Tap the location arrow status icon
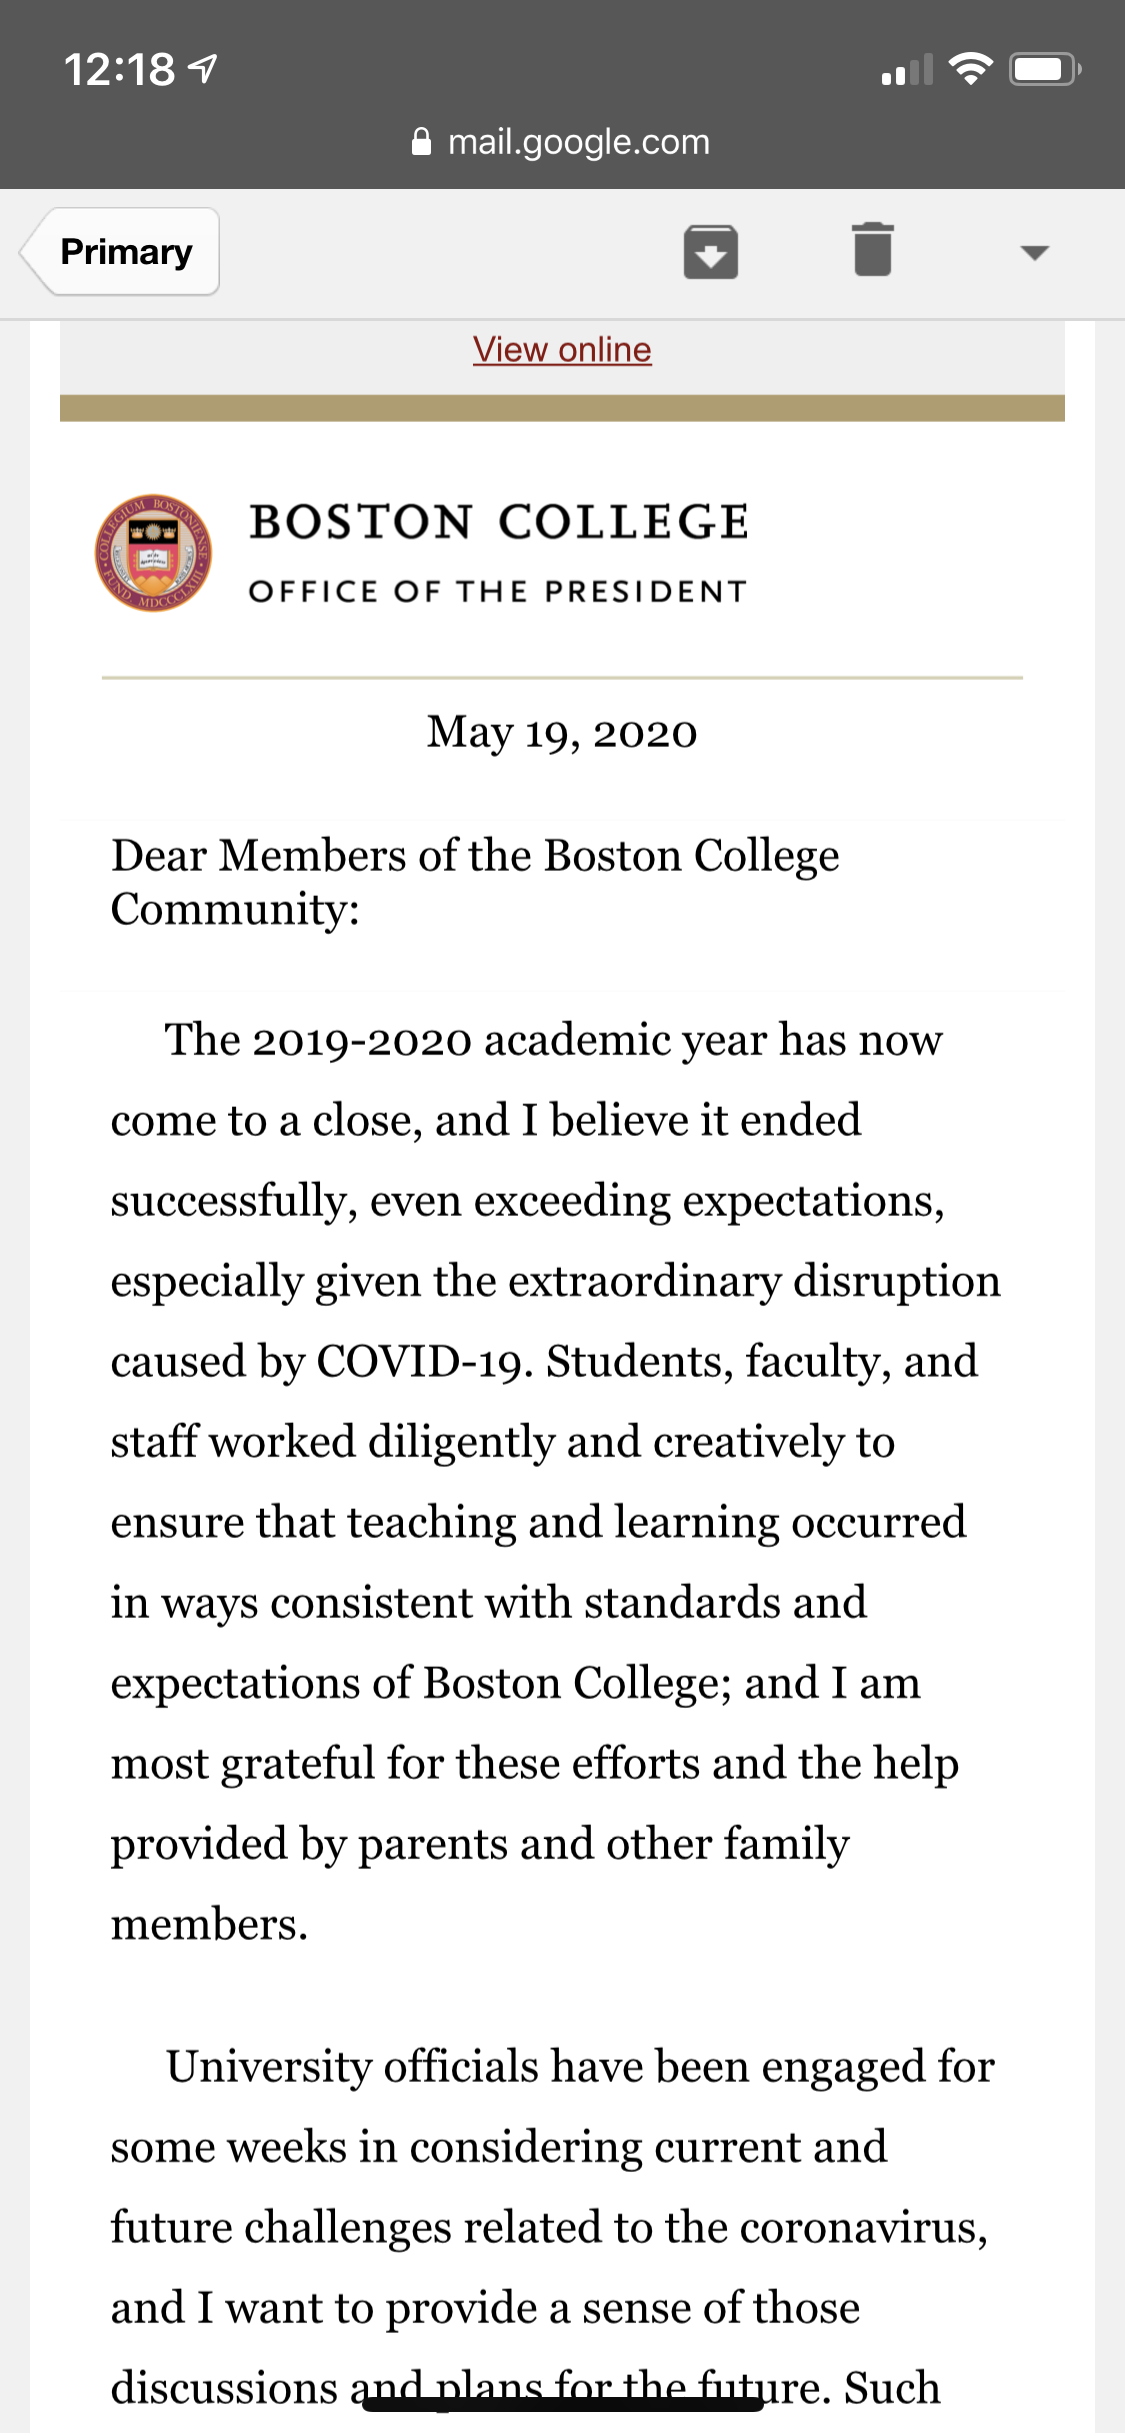Viewport: 1125px width, 2436px height. 204,69
